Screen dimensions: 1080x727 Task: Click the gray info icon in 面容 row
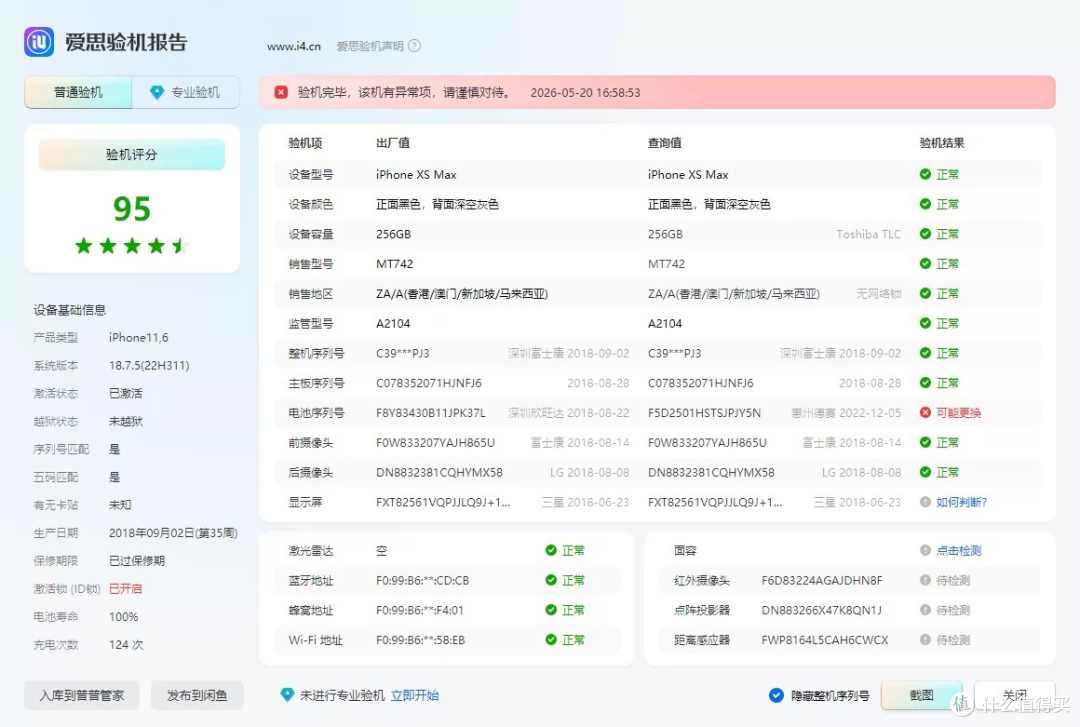click(925, 550)
